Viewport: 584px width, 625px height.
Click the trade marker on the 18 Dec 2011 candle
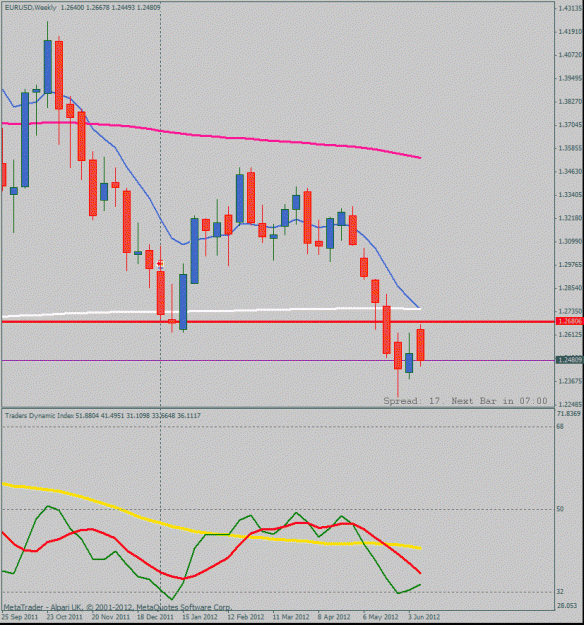[x=161, y=263]
